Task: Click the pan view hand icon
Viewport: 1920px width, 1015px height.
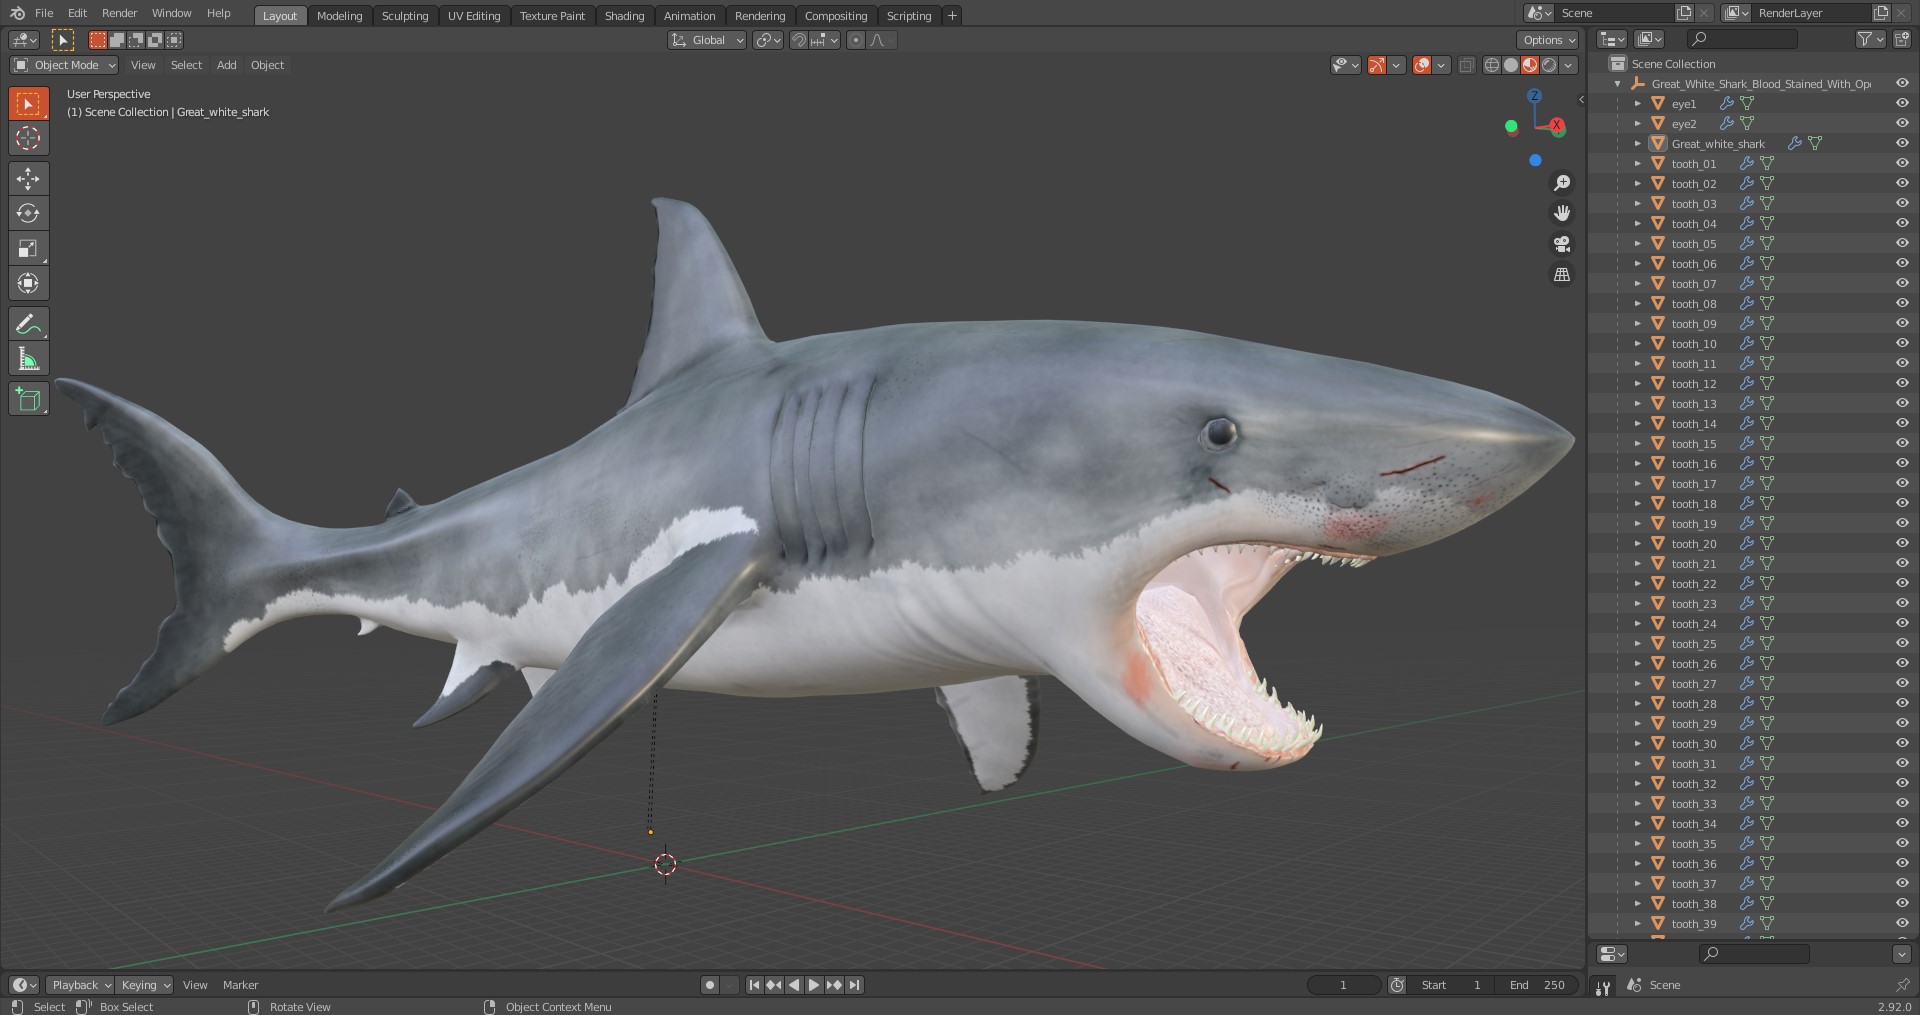Action: (x=1561, y=213)
